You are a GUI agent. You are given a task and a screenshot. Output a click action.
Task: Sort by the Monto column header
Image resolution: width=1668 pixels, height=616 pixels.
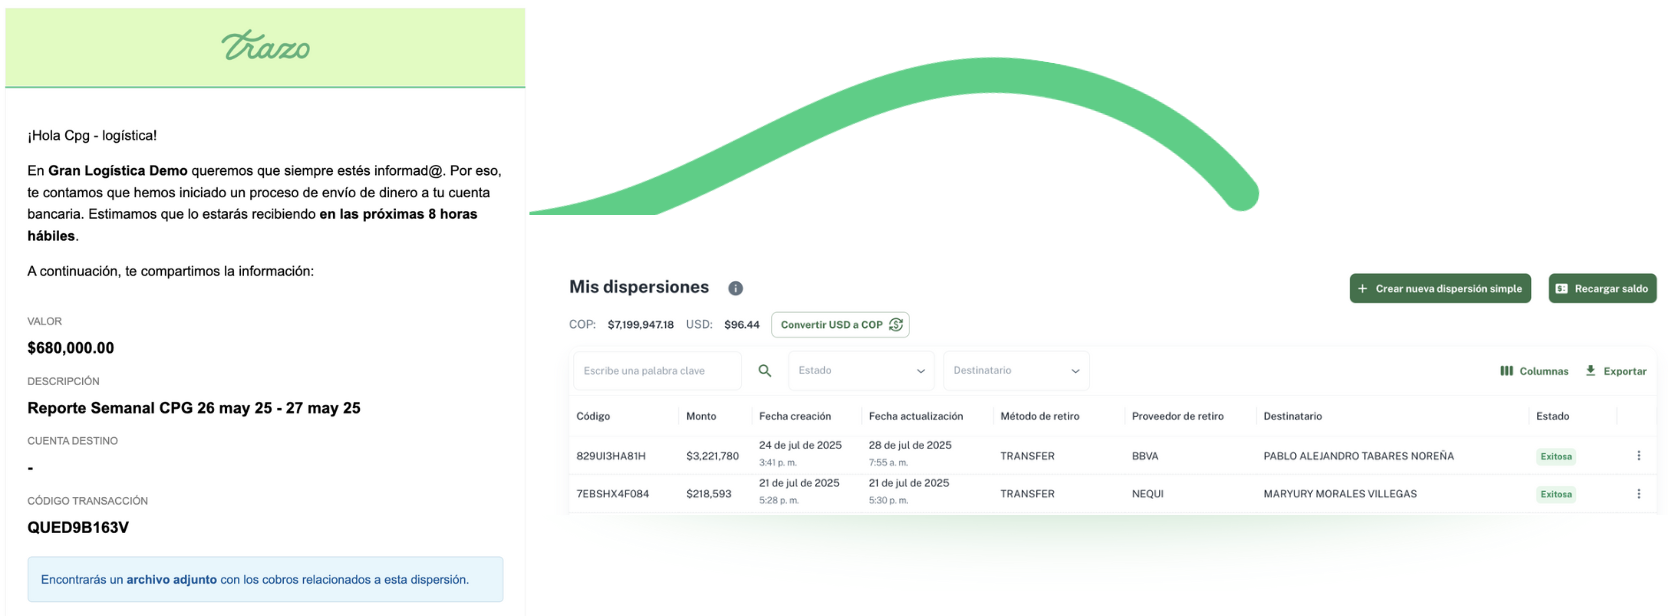click(x=701, y=416)
